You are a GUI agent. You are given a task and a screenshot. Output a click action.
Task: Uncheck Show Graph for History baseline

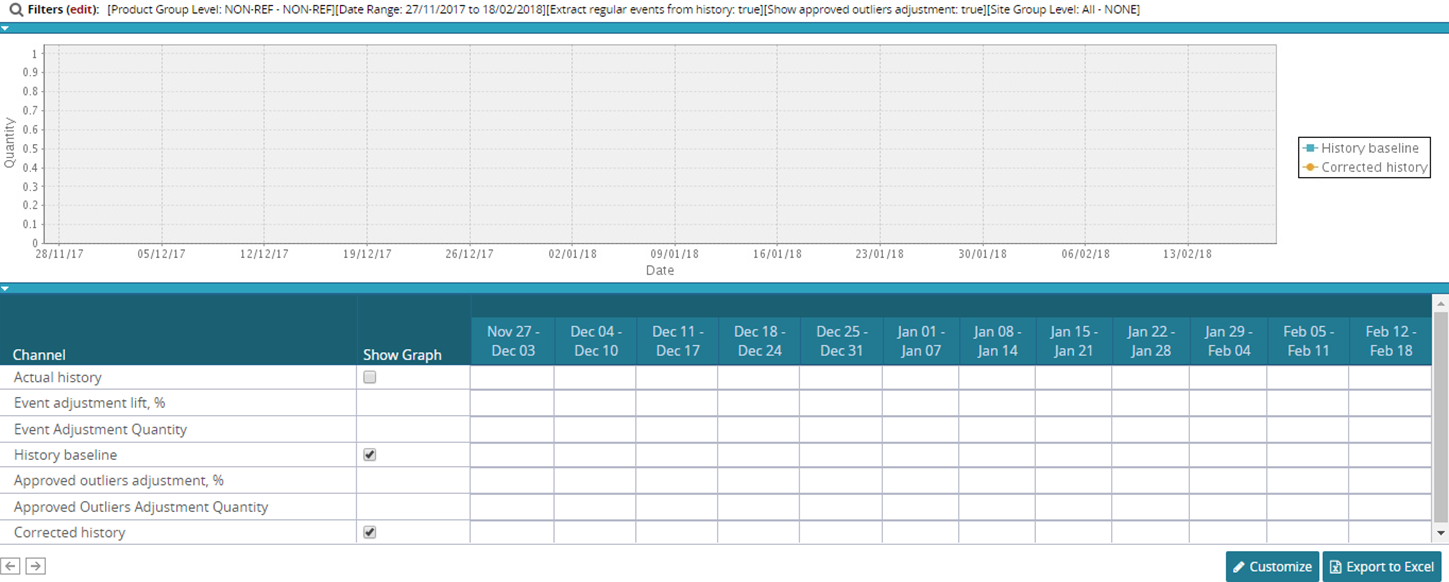coord(370,455)
